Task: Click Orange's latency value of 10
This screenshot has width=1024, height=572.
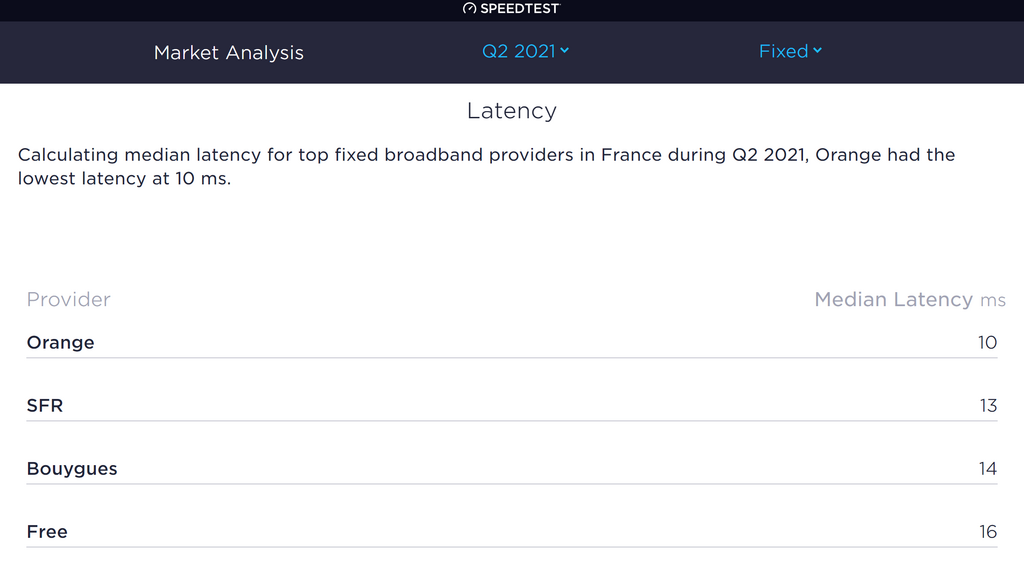Action: [987, 342]
